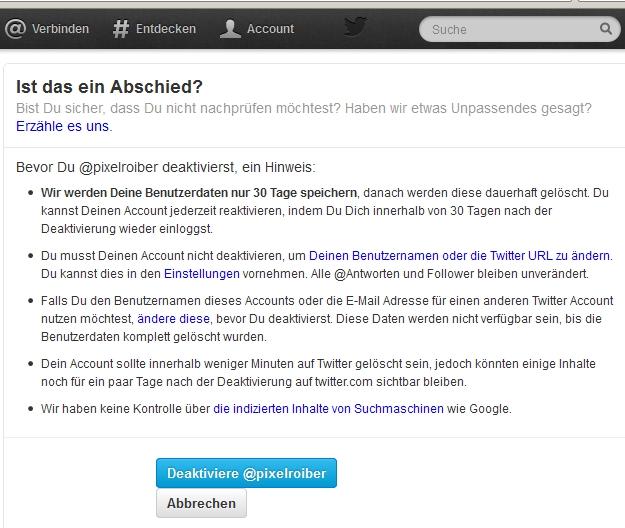Click the magnifying glass search icon

(x=606, y=29)
